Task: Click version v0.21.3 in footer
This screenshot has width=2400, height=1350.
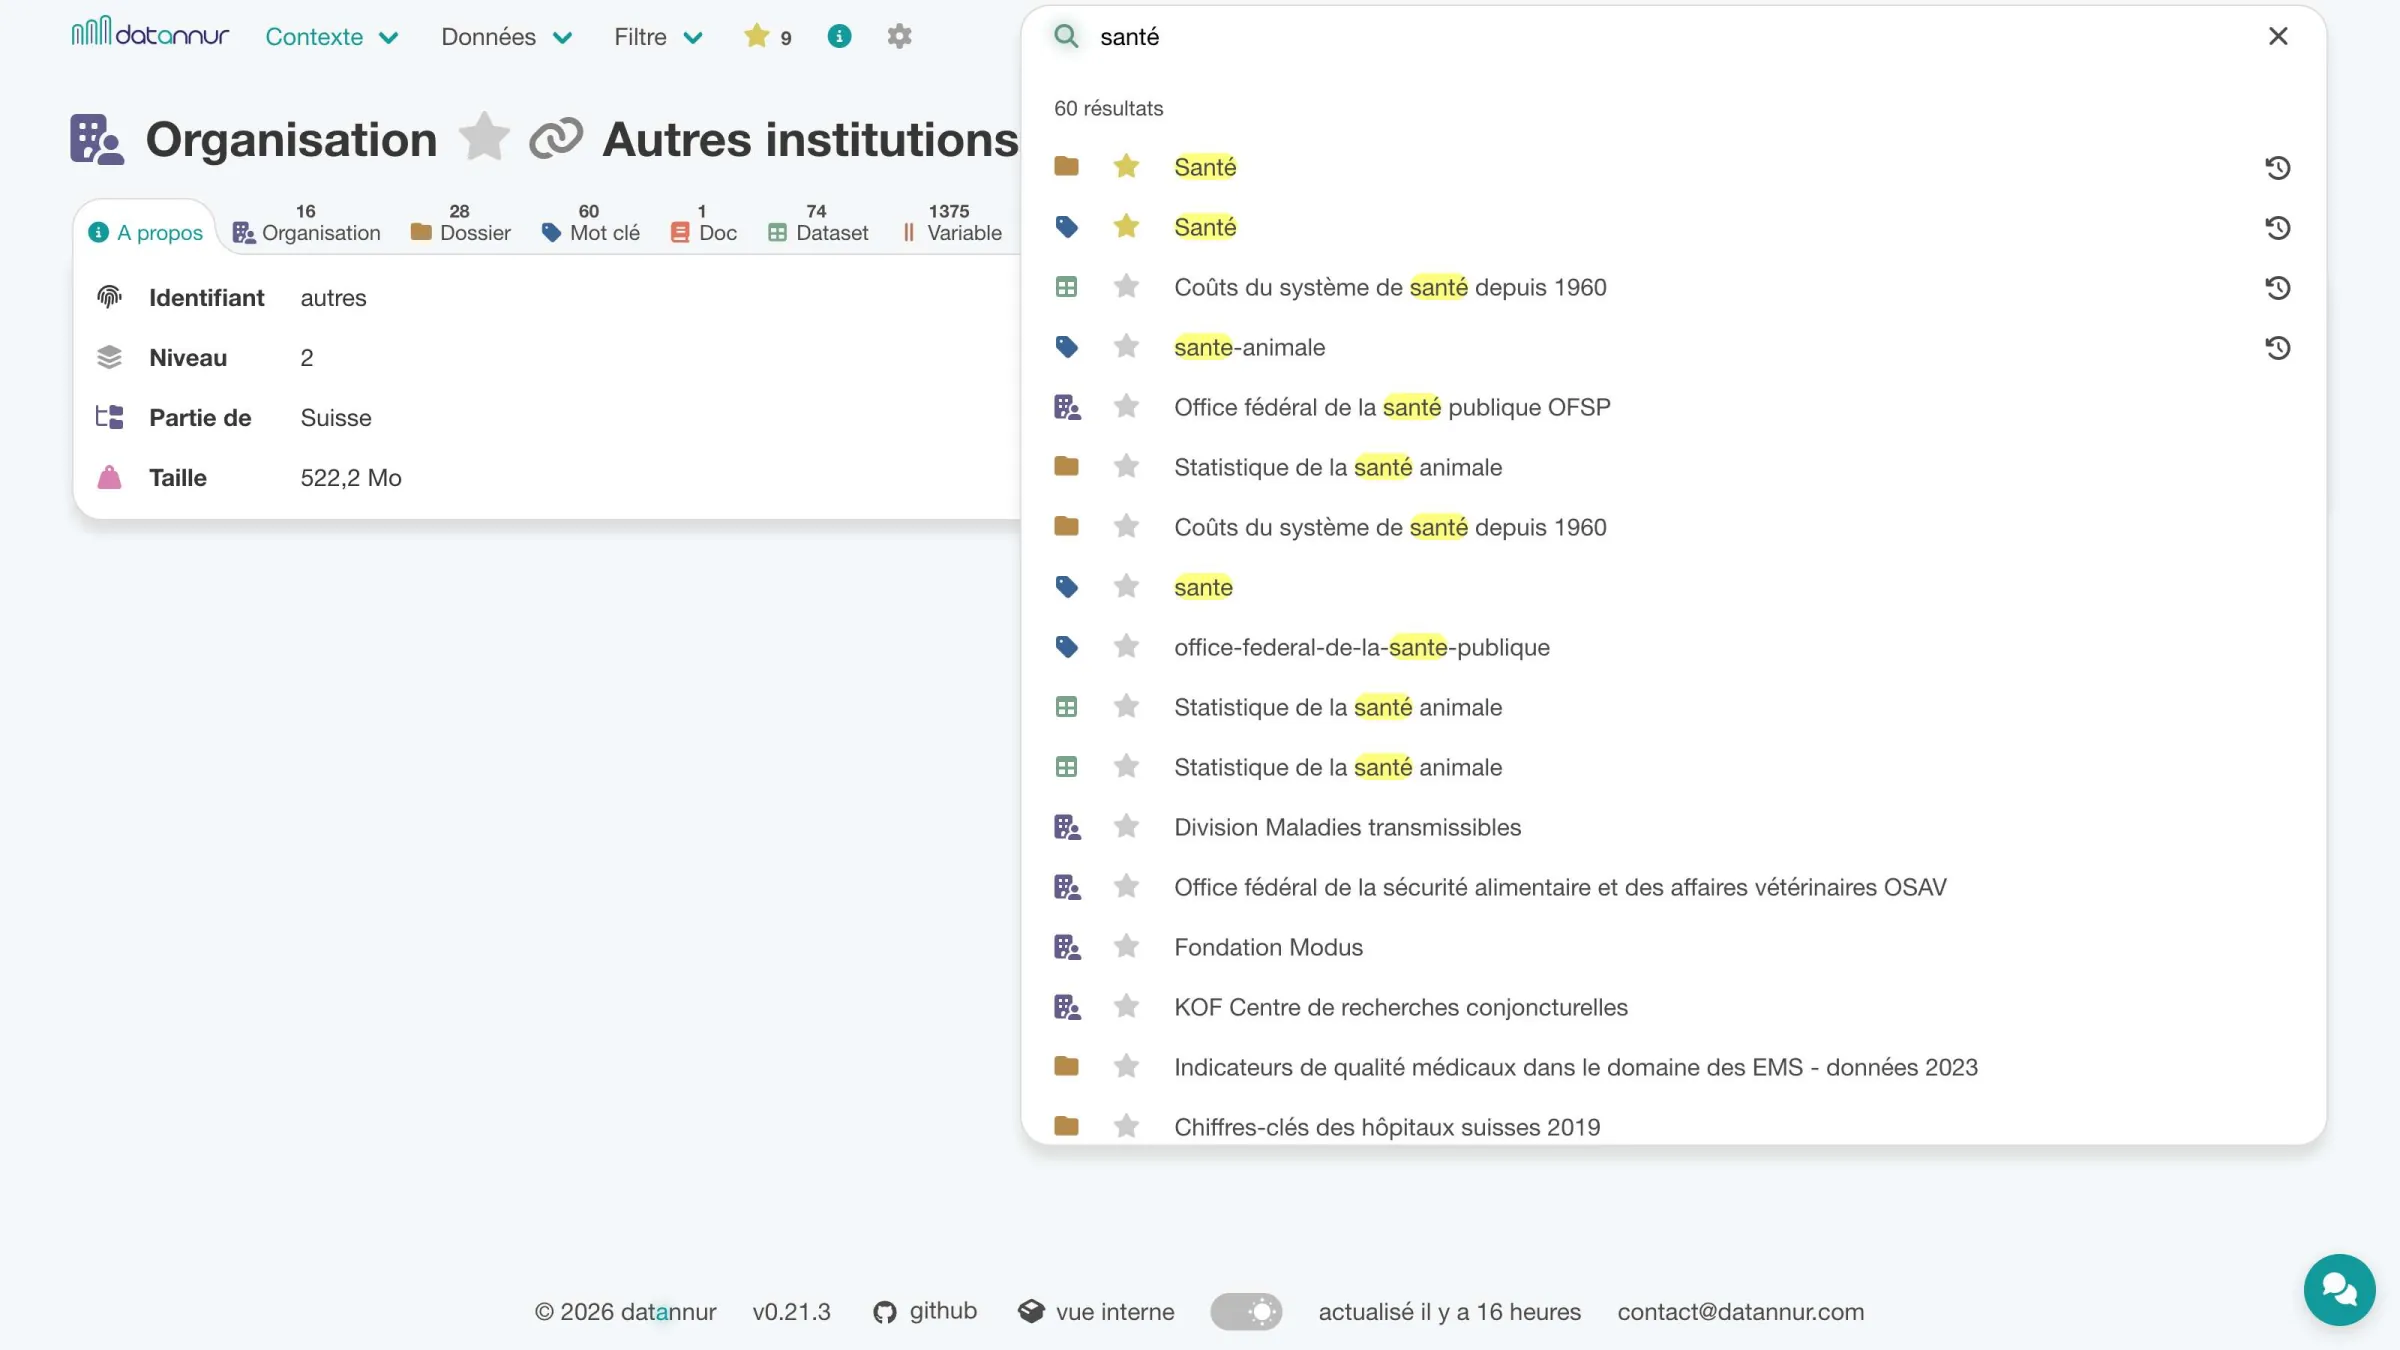Action: (791, 1312)
